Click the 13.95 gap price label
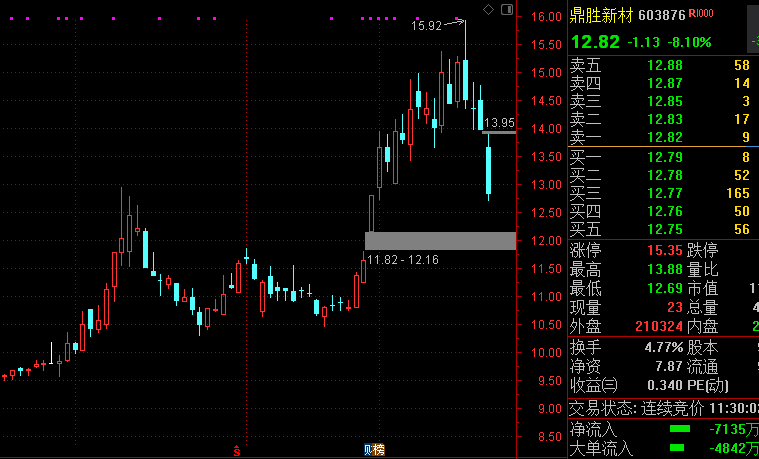 click(x=500, y=122)
